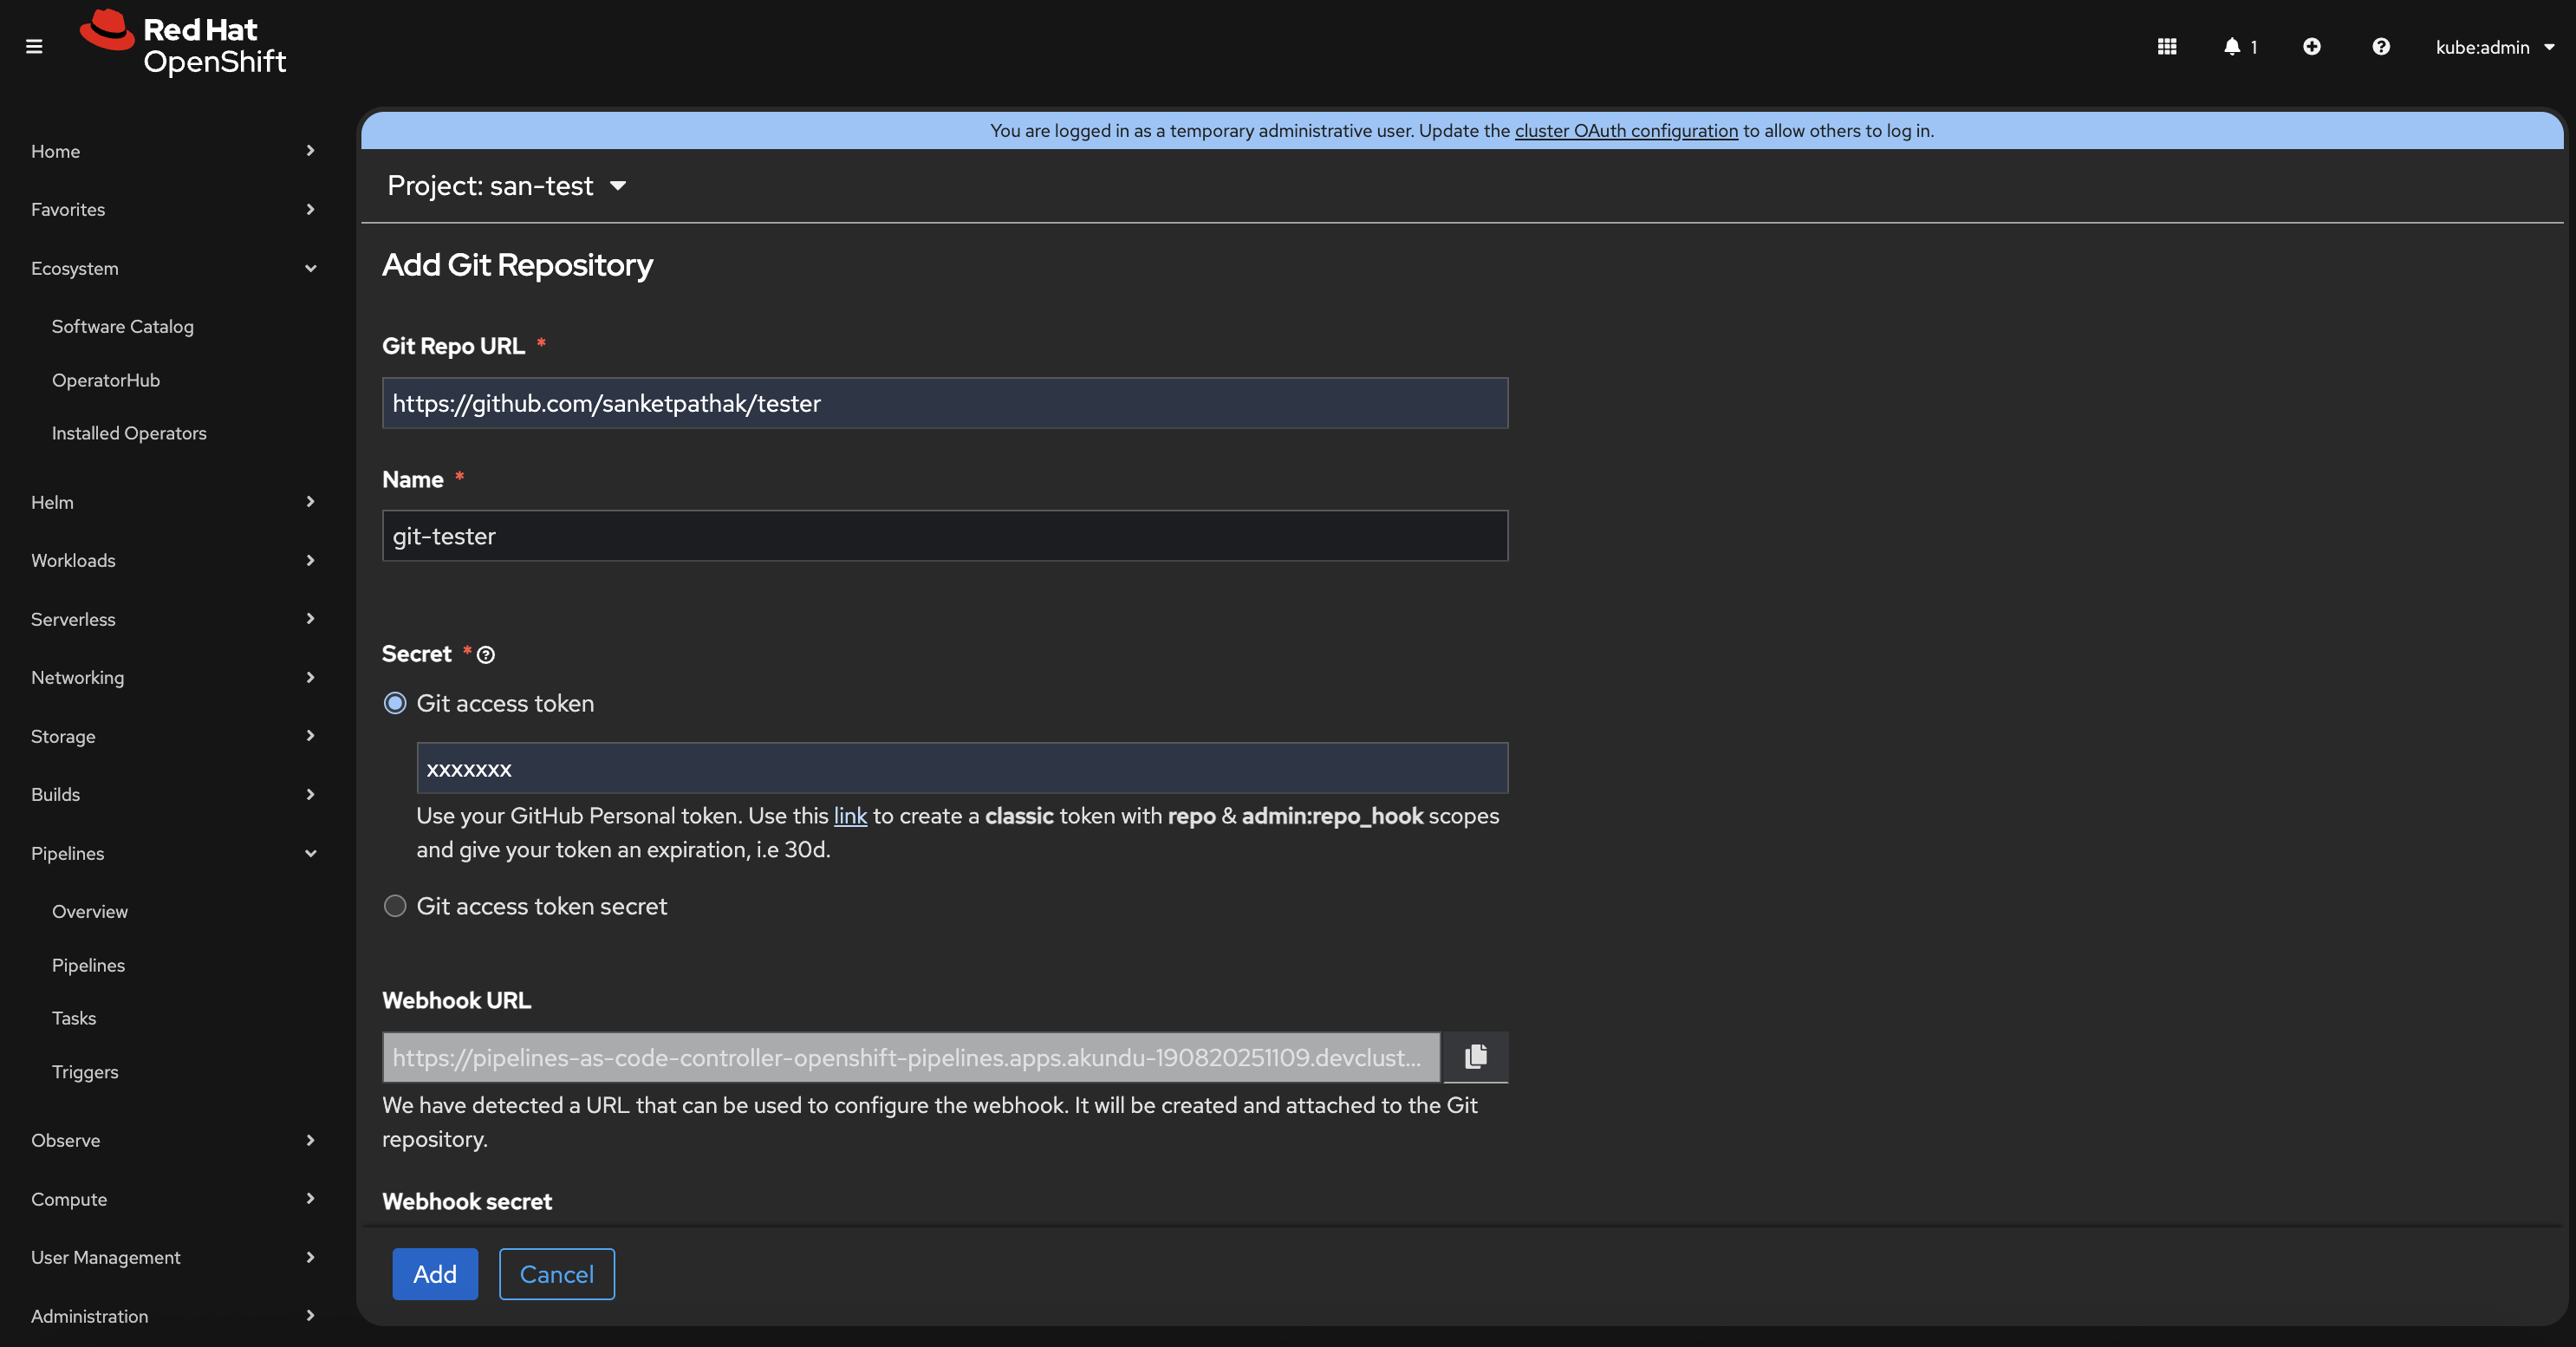Click the Git Repo URL field
The image size is (2576, 1347).
(x=944, y=403)
